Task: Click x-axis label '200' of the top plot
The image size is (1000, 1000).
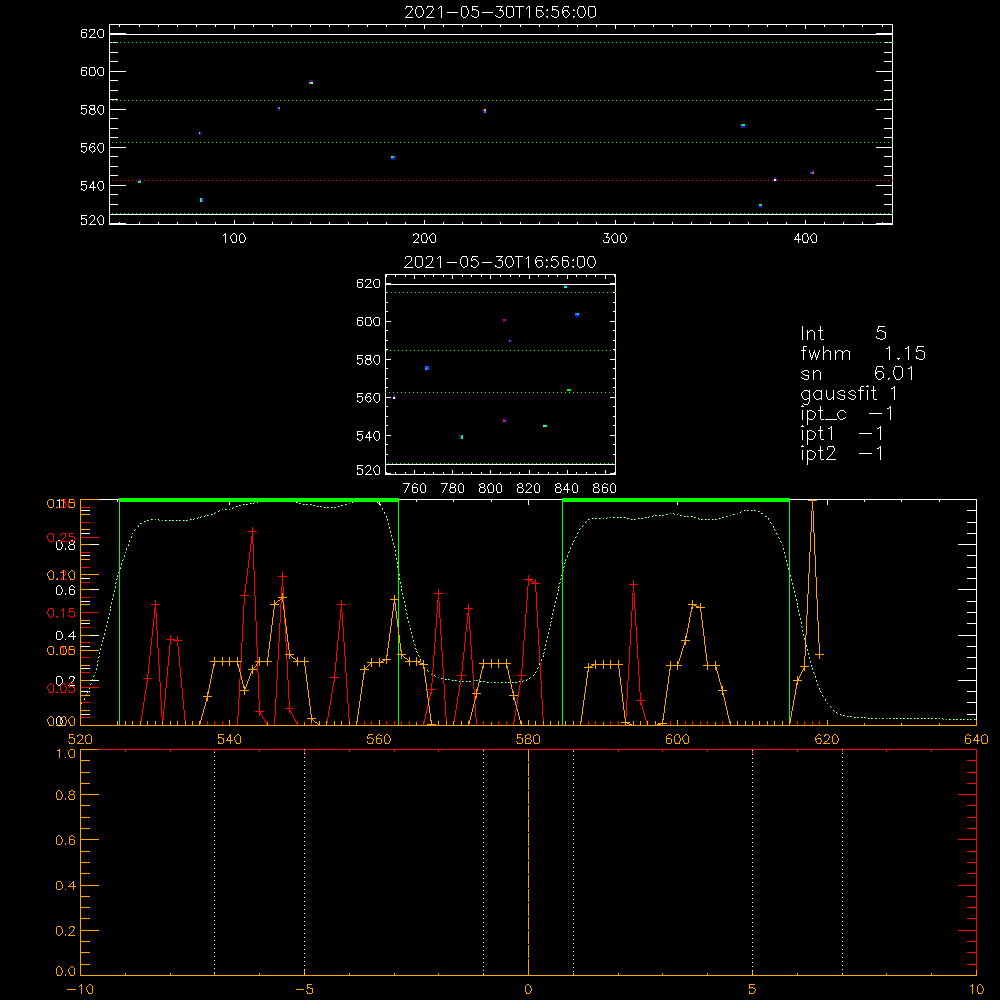Action: coord(424,239)
